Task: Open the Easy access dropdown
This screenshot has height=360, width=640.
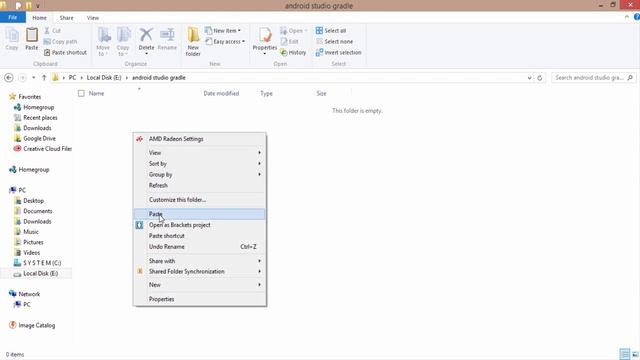Action: [x=225, y=42]
